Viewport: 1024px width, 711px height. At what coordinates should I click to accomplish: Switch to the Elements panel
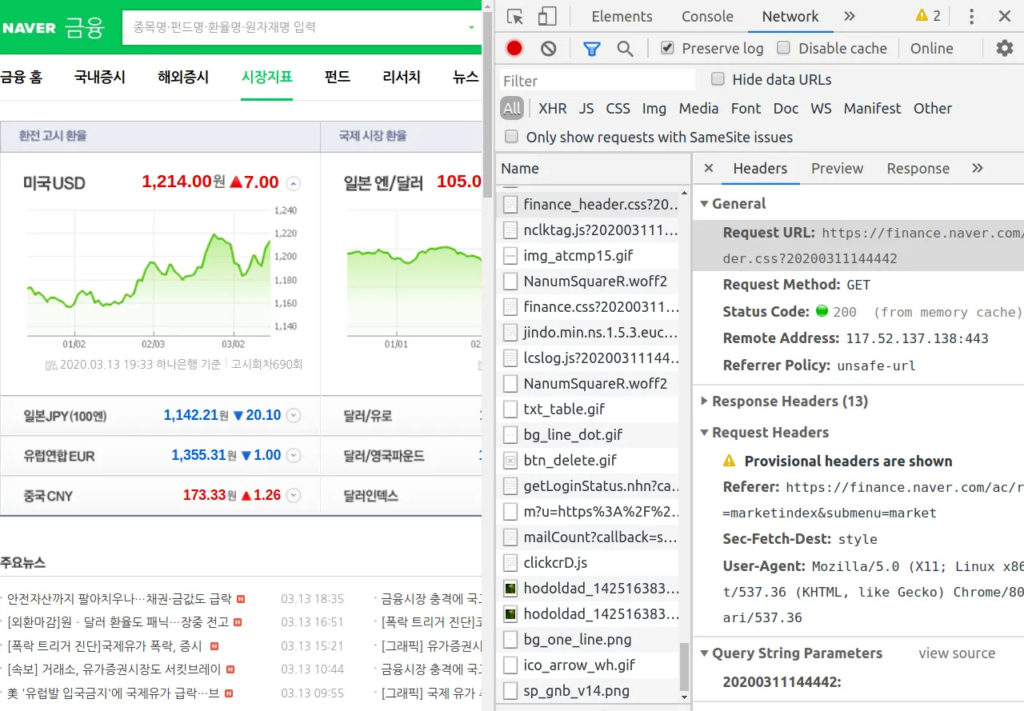pos(622,16)
